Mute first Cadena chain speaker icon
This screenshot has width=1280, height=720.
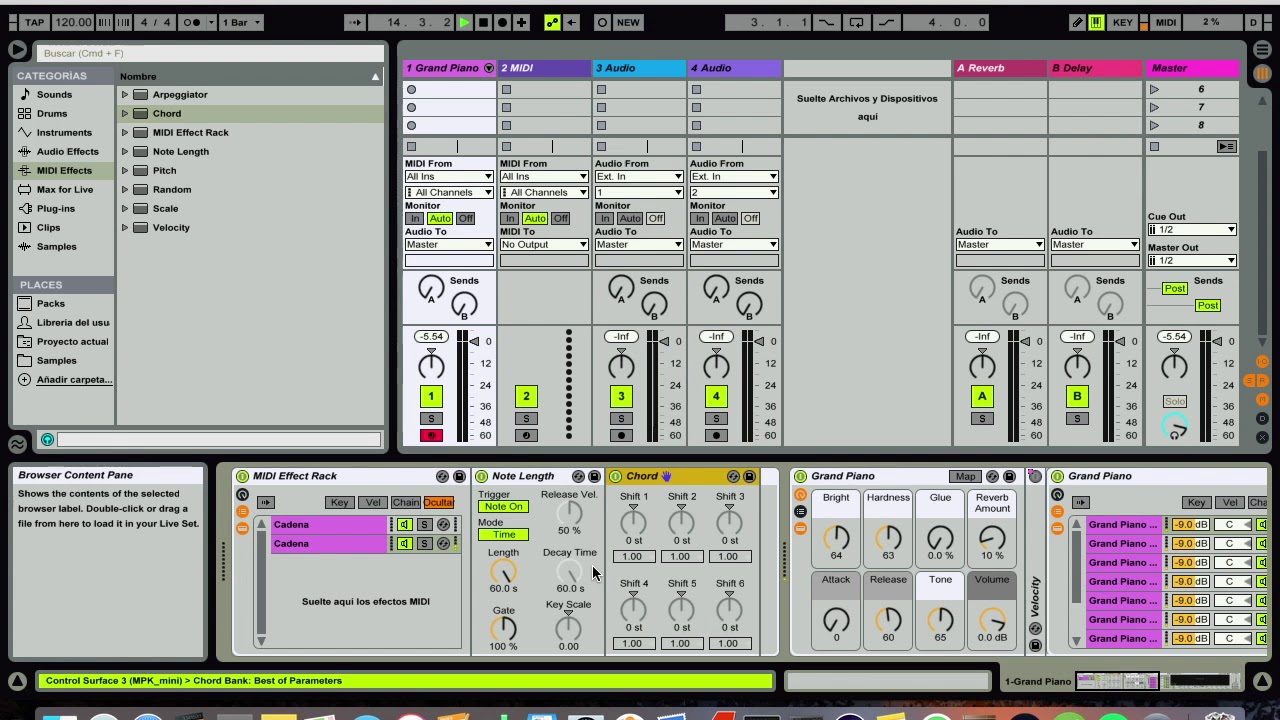click(x=404, y=525)
